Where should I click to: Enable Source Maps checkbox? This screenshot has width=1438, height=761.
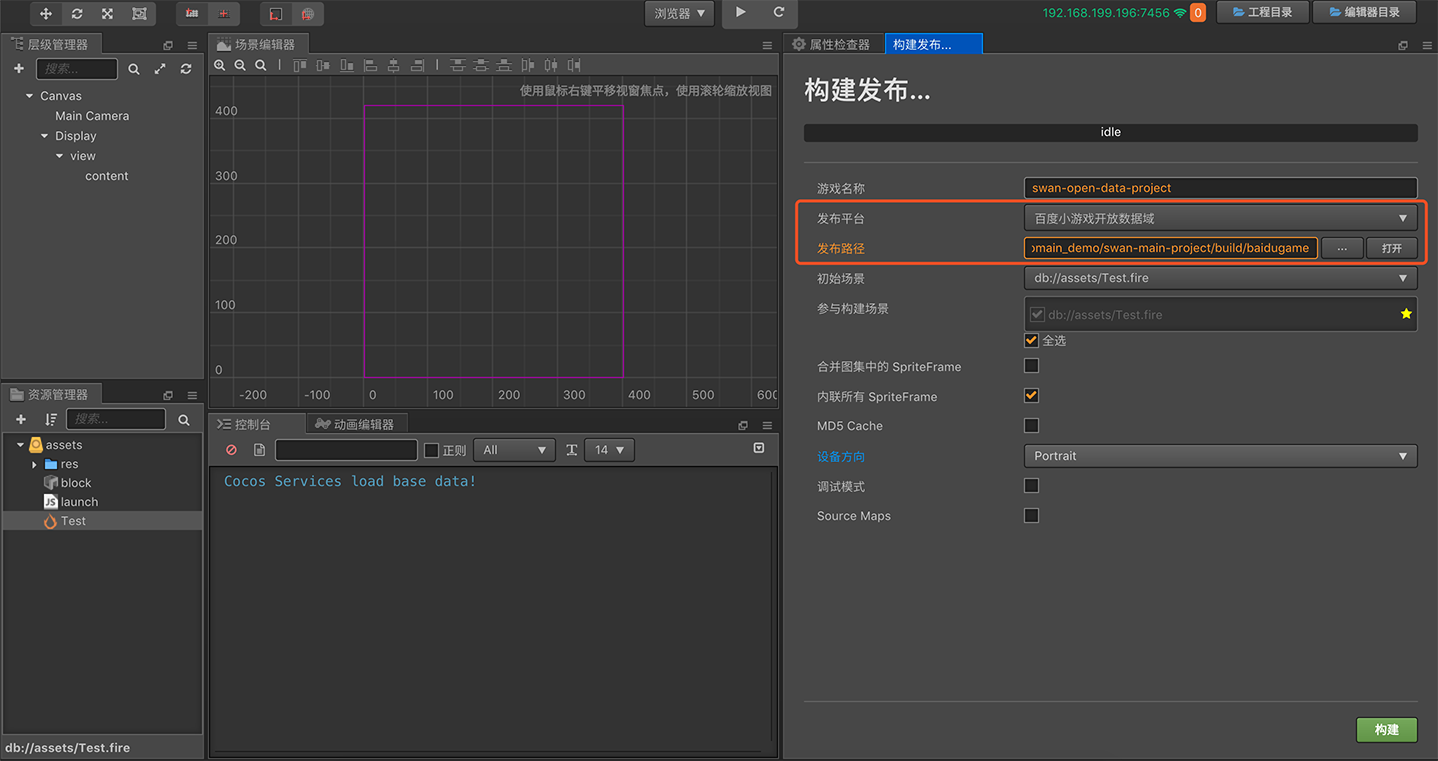pyautogui.click(x=1031, y=516)
